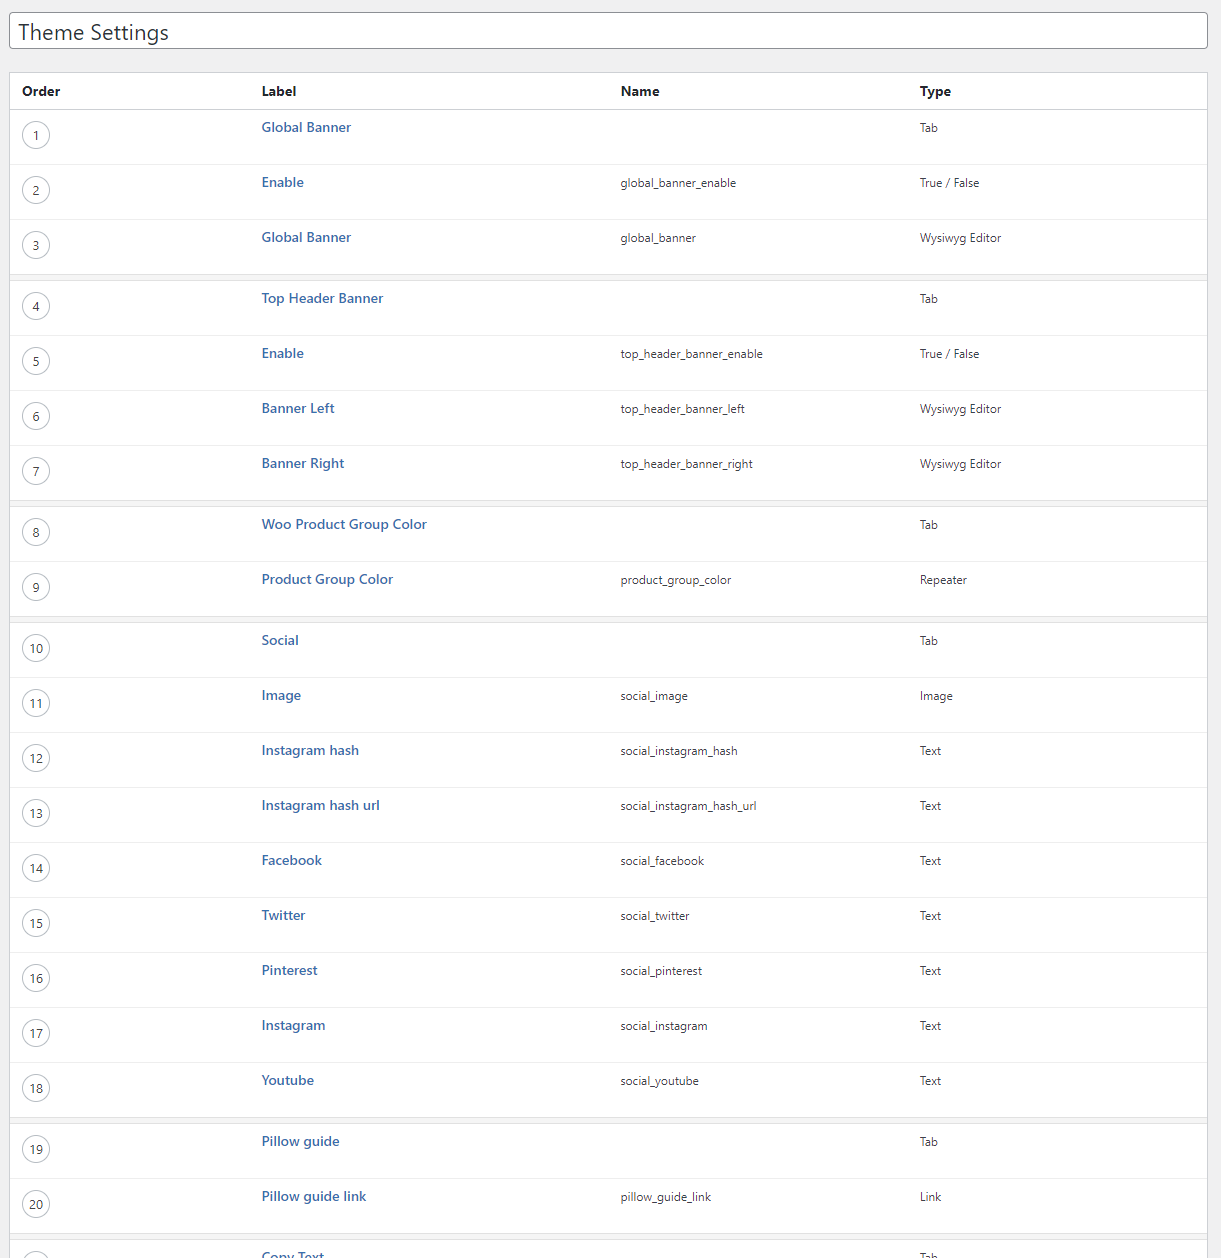Screen dimensions: 1221x1258
Task: Open the Youtube field settings
Action: pos(288,1080)
